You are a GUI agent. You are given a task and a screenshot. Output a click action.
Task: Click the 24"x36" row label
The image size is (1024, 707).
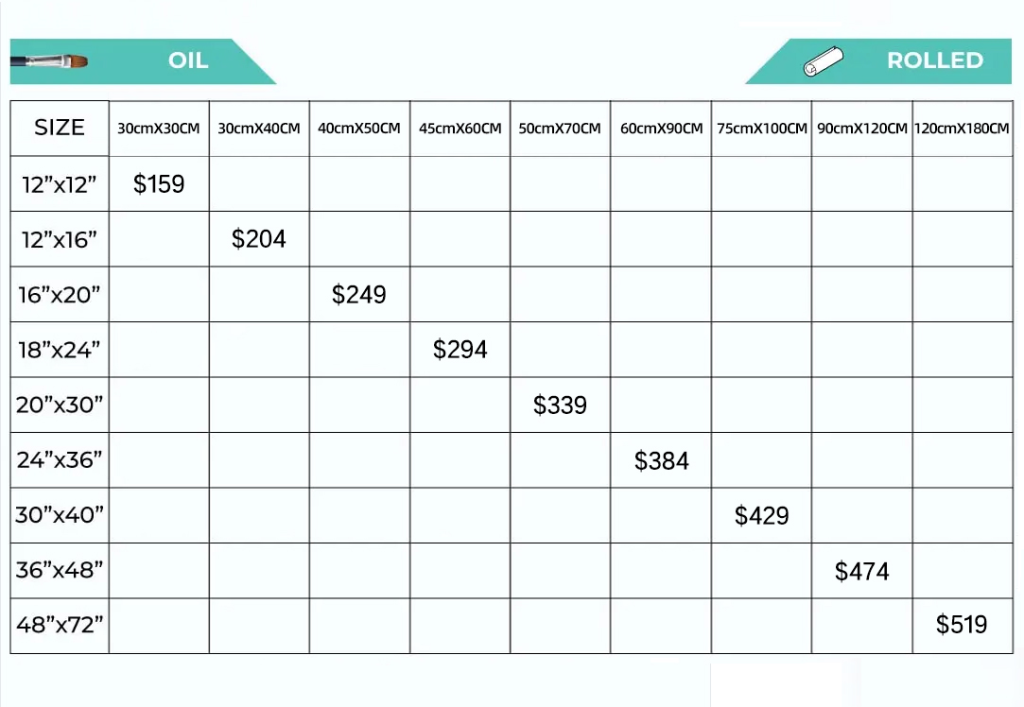(60, 461)
